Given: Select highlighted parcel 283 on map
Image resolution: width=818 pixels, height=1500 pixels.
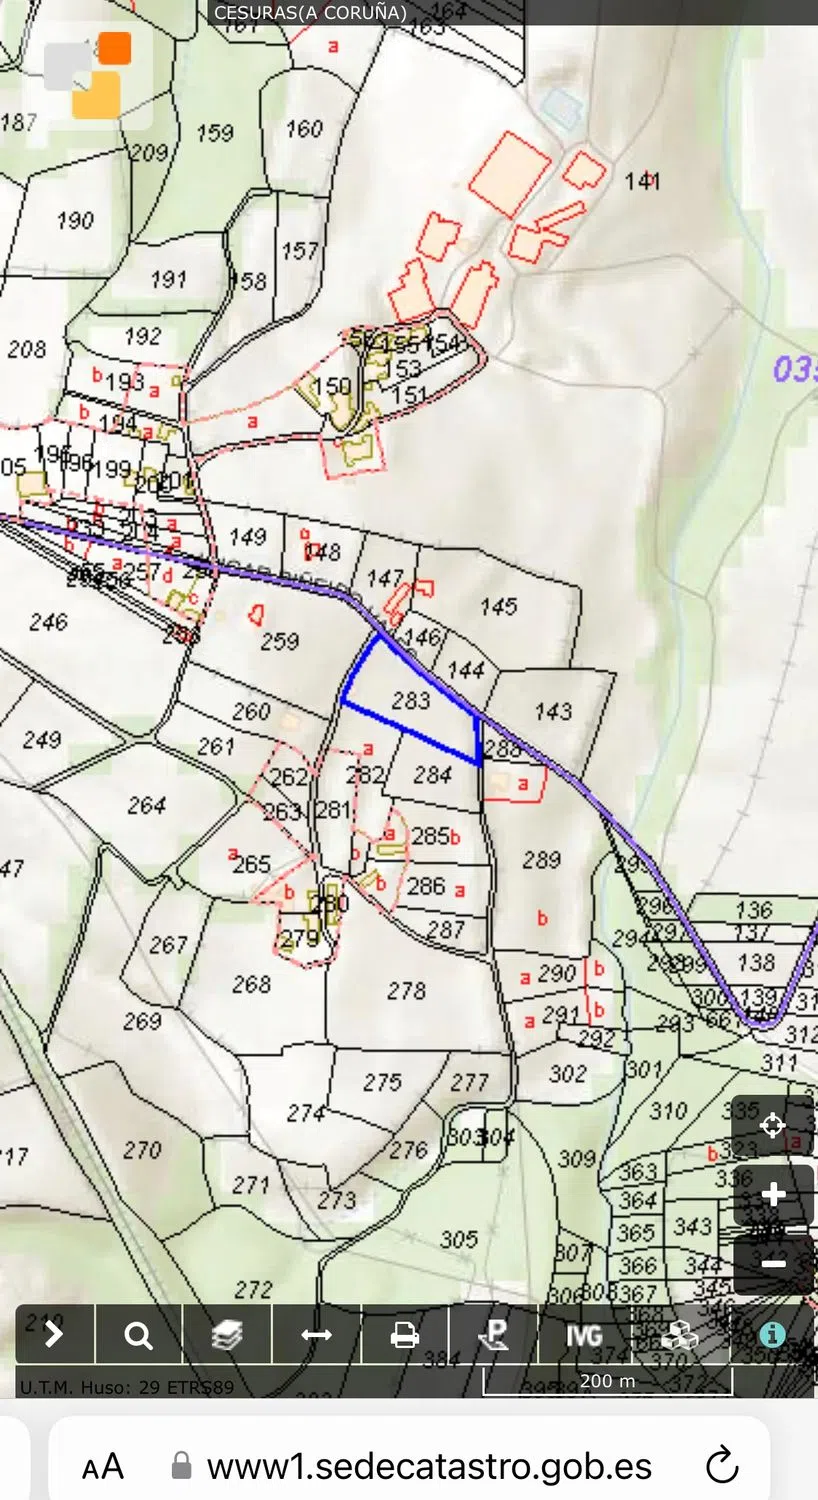Looking at the screenshot, I should tap(410, 702).
